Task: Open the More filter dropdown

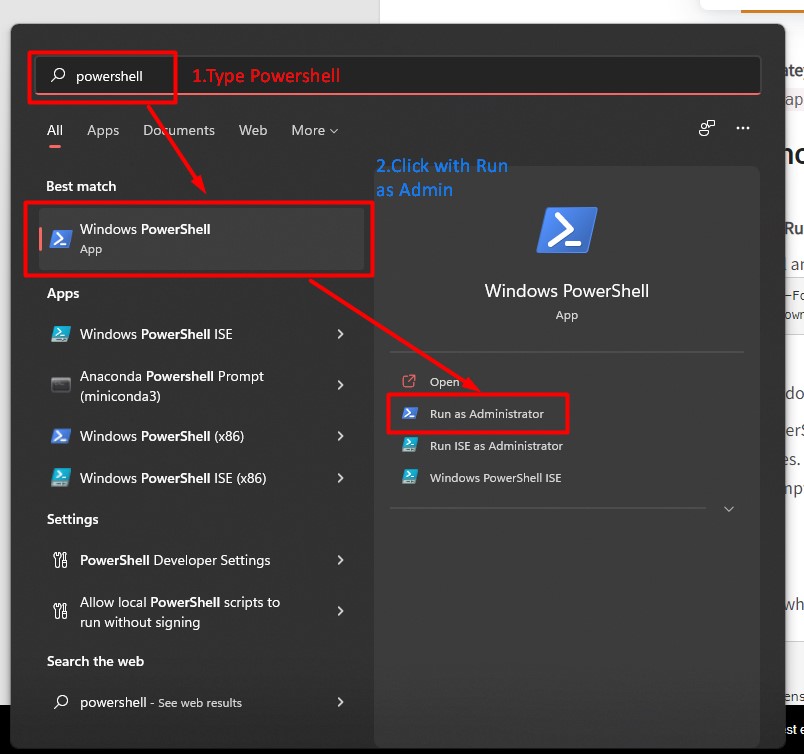Action: tap(315, 130)
